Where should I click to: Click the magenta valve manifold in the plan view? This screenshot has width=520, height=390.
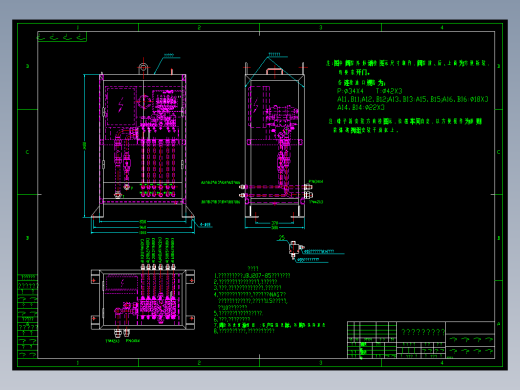pos(157,307)
